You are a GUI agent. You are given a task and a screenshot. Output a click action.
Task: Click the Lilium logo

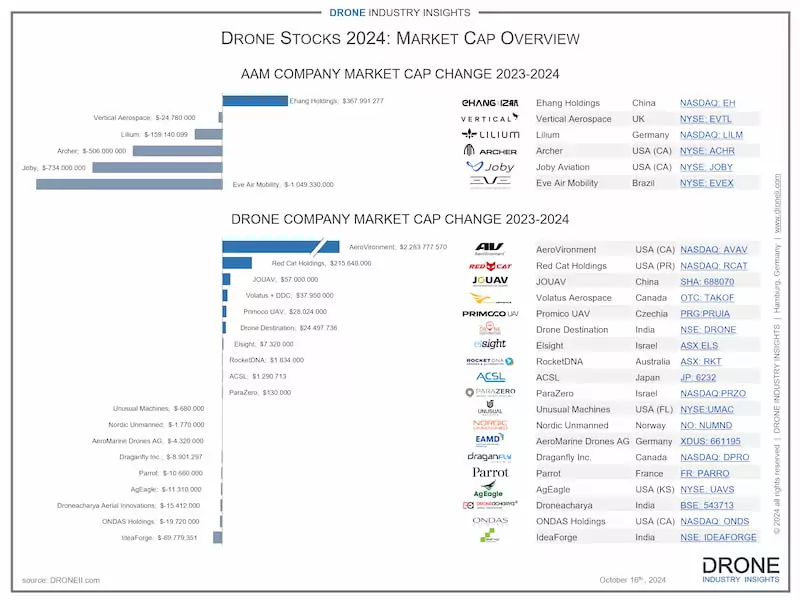pyautogui.click(x=490, y=135)
